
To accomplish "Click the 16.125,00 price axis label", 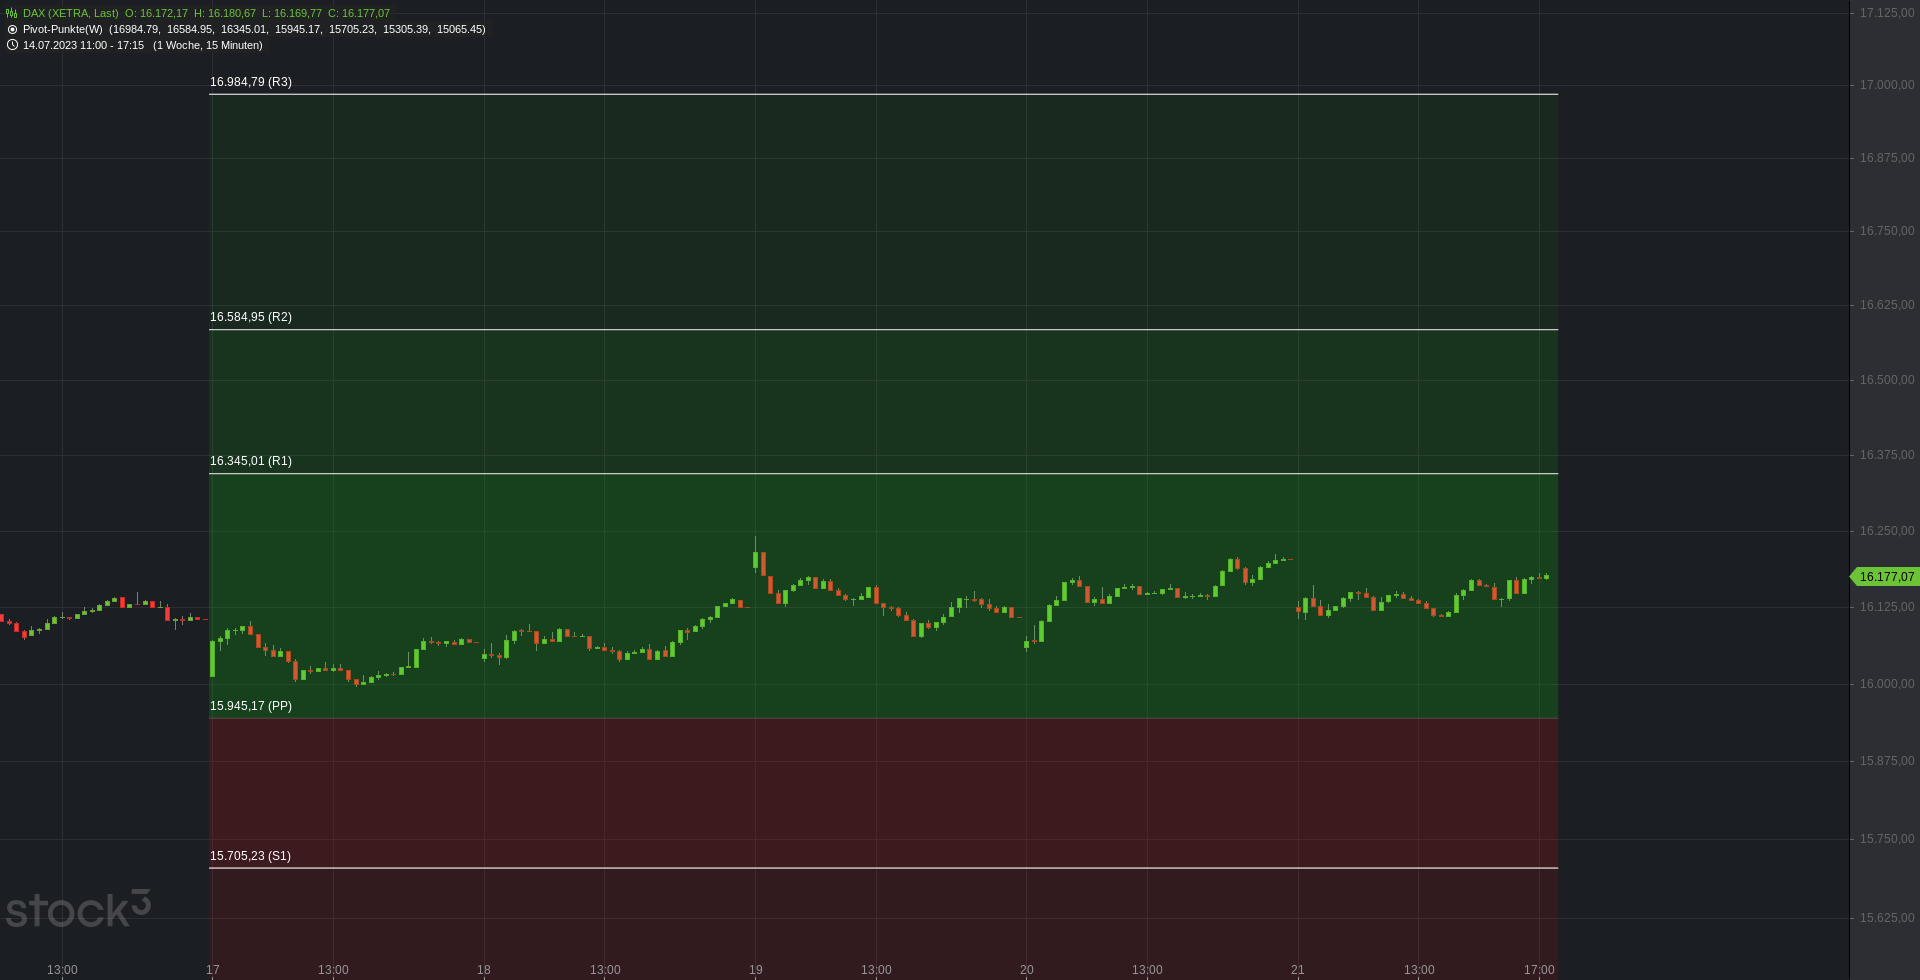I will [1887, 607].
